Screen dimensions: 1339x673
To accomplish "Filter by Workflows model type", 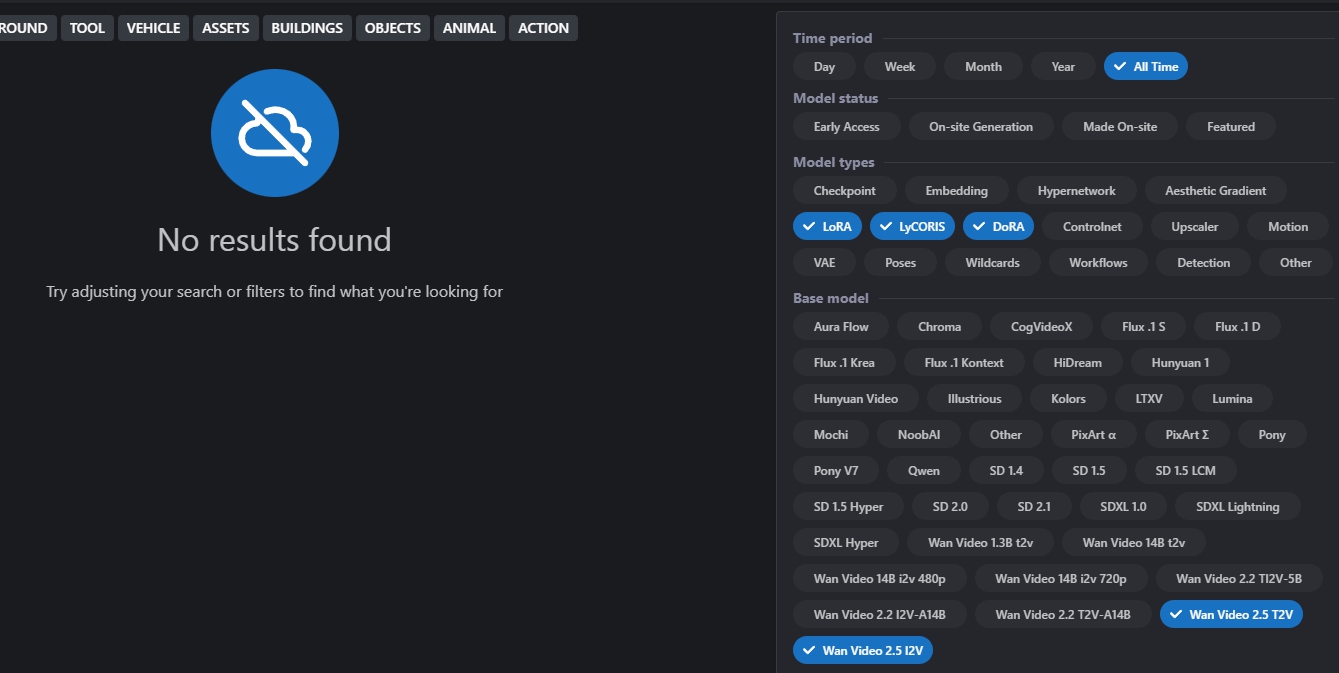I will point(1098,263).
